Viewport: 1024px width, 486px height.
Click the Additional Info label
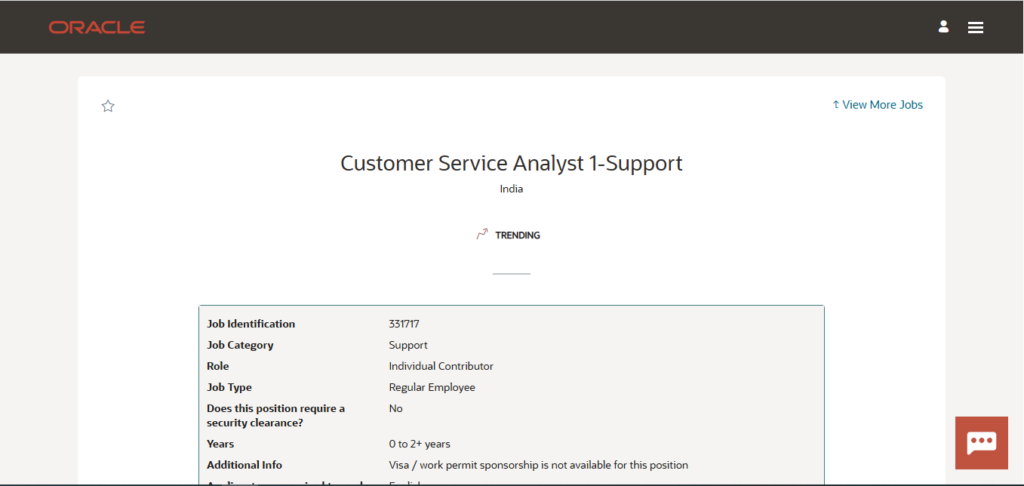244,465
